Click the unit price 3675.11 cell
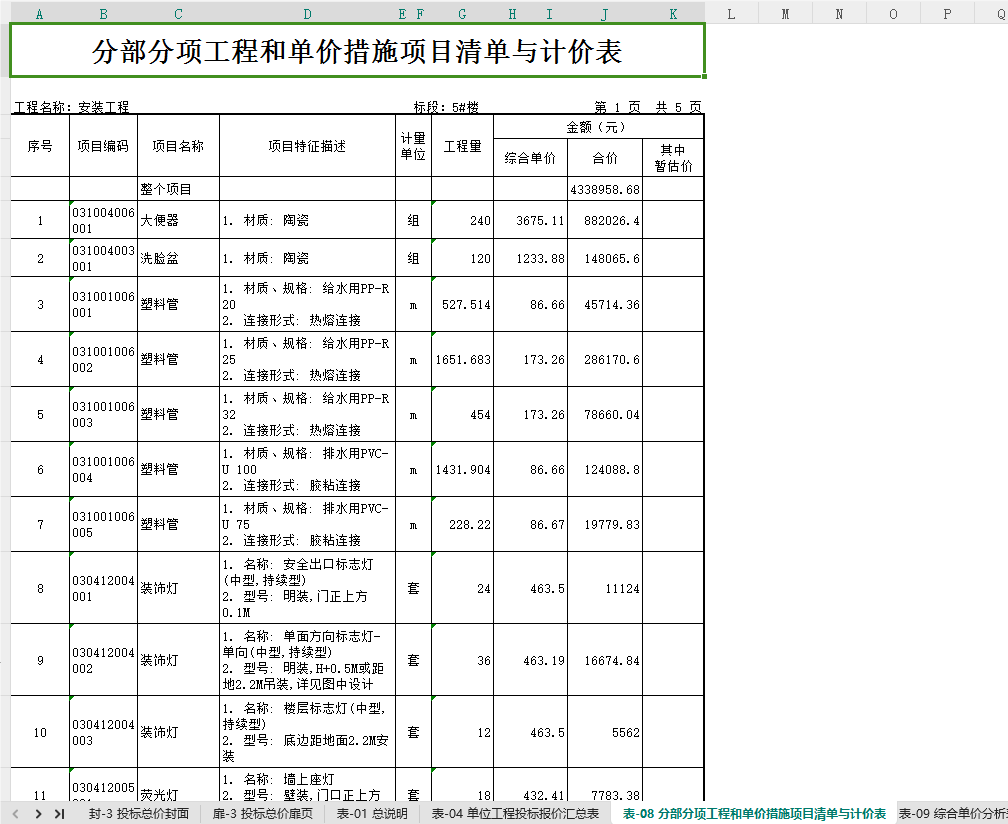The image size is (1008, 824). pos(530,220)
